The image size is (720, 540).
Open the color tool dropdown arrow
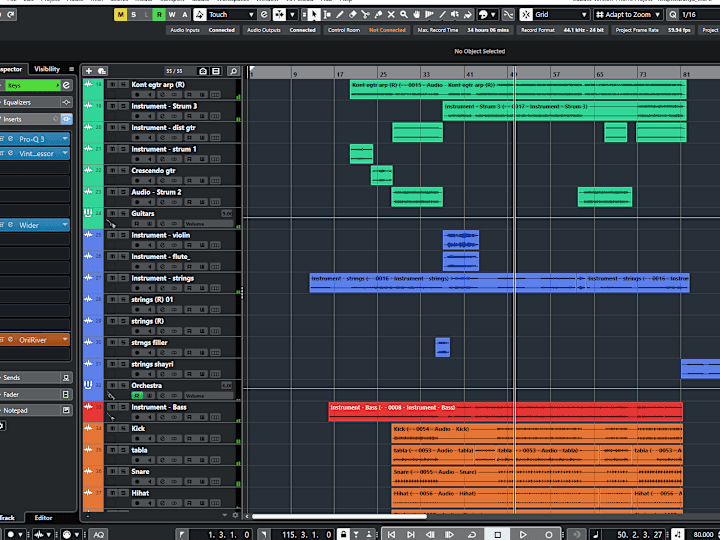[x=494, y=15]
